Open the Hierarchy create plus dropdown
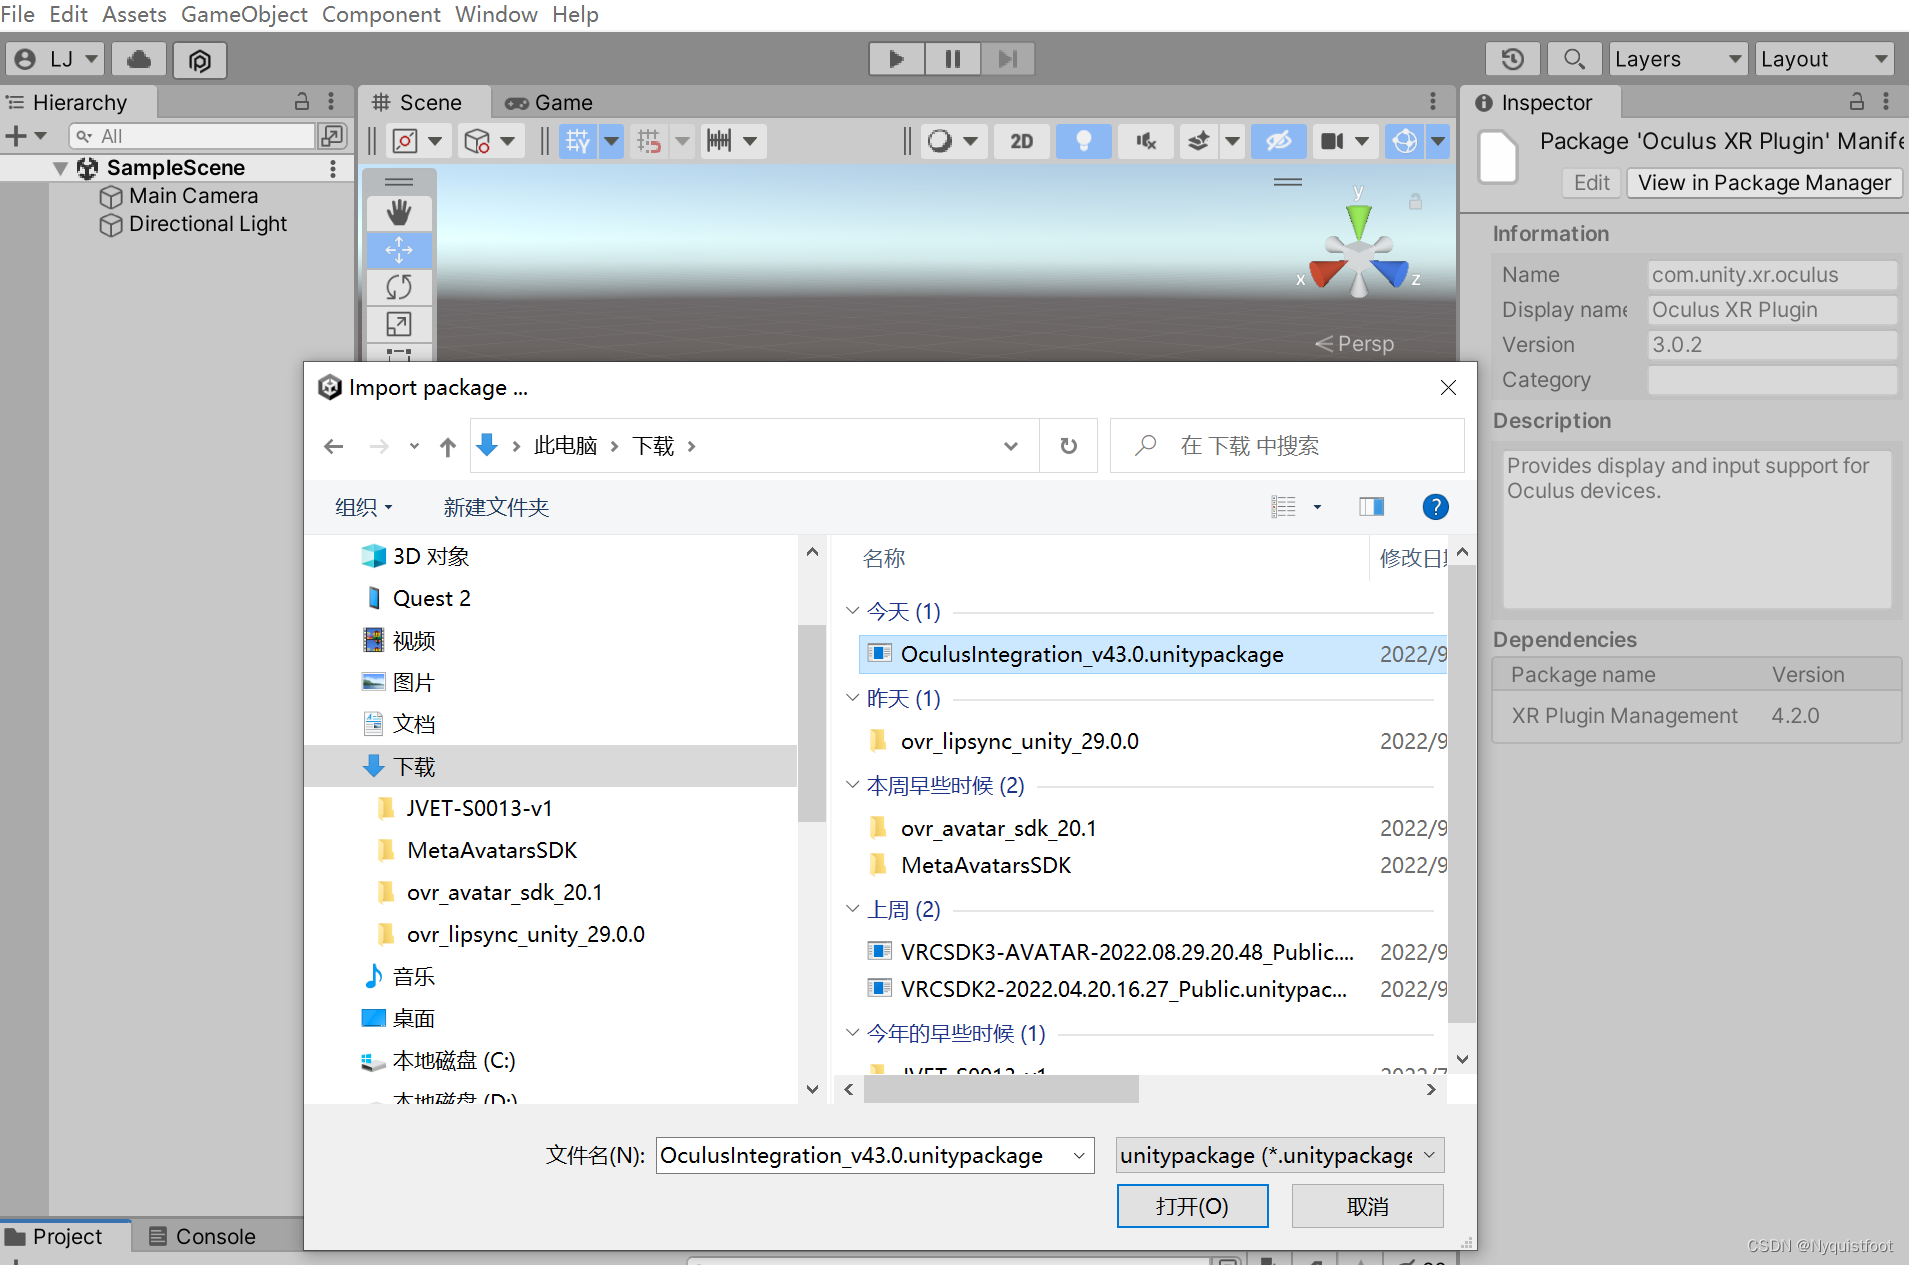The image size is (1909, 1265). tap(26, 135)
